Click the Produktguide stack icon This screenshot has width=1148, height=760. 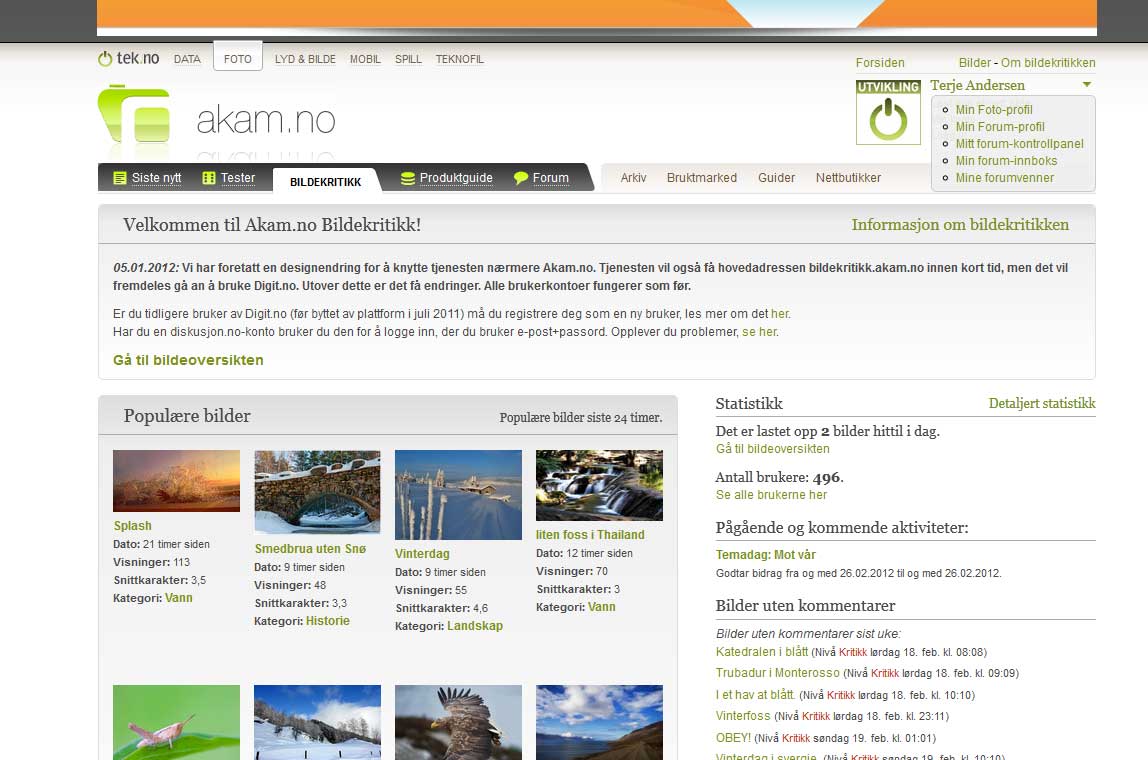click(408, 178)
